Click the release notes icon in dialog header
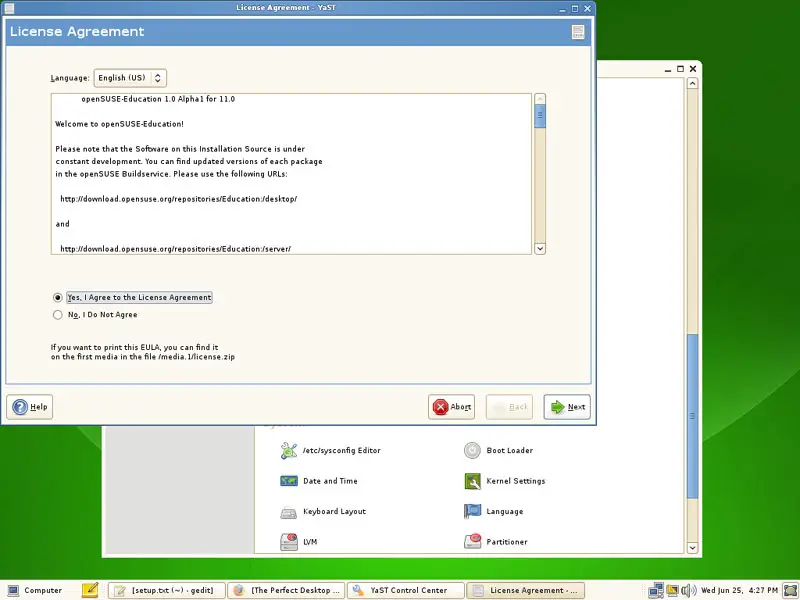 pyautogui.click(x=578, y=32)
